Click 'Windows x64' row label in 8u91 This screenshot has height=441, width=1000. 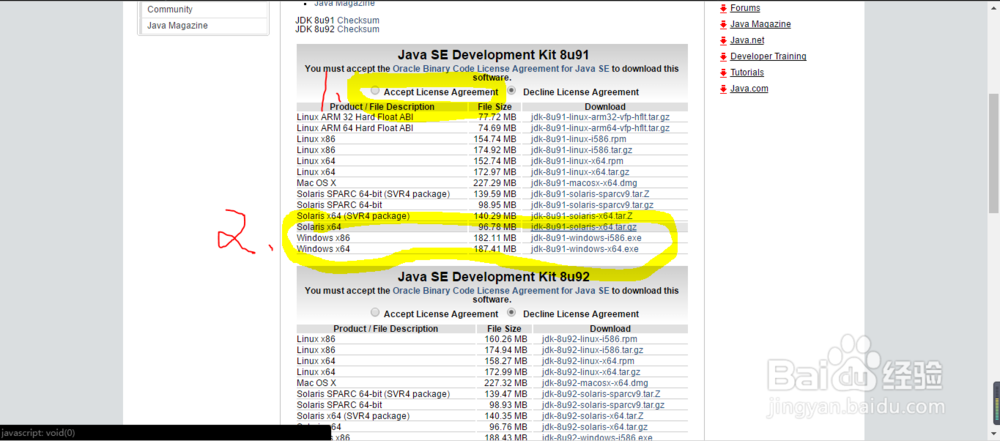click(323, 249)
